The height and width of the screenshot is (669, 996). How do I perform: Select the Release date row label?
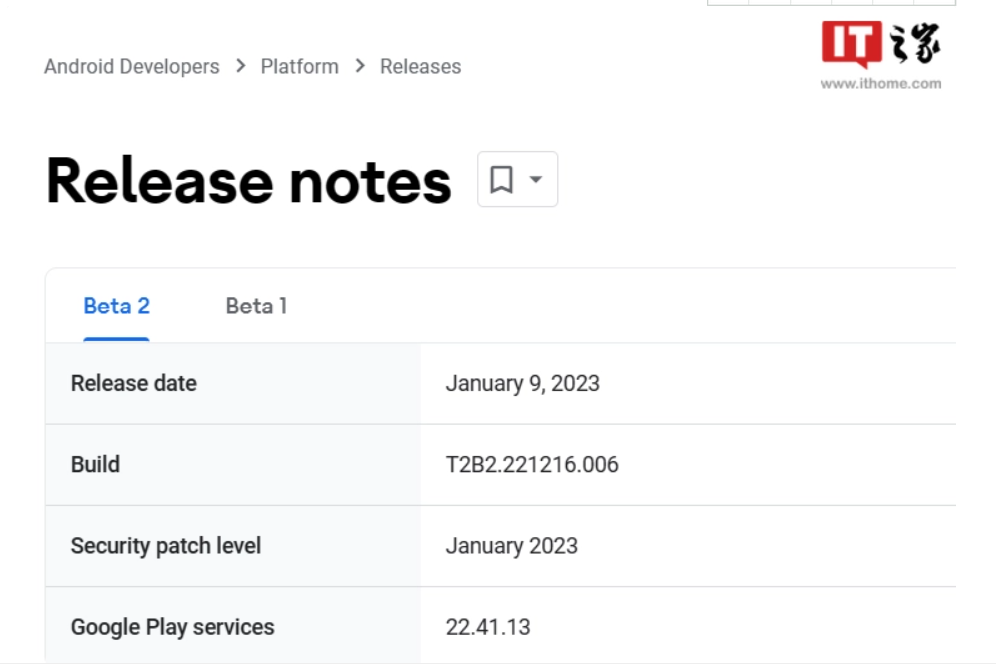click(x=133, y=384)
